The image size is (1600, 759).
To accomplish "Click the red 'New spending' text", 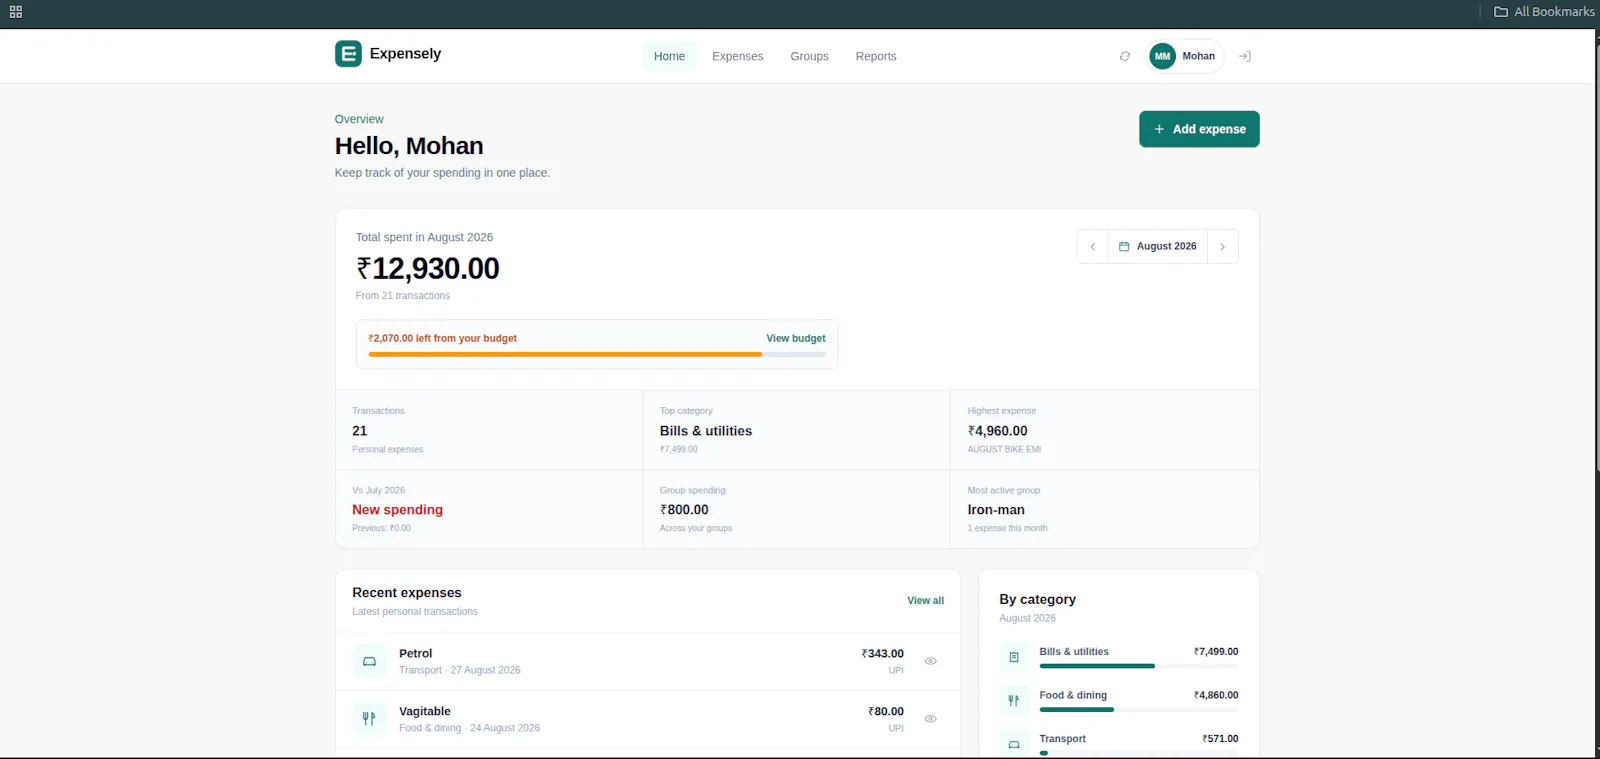I will (397, 510).
